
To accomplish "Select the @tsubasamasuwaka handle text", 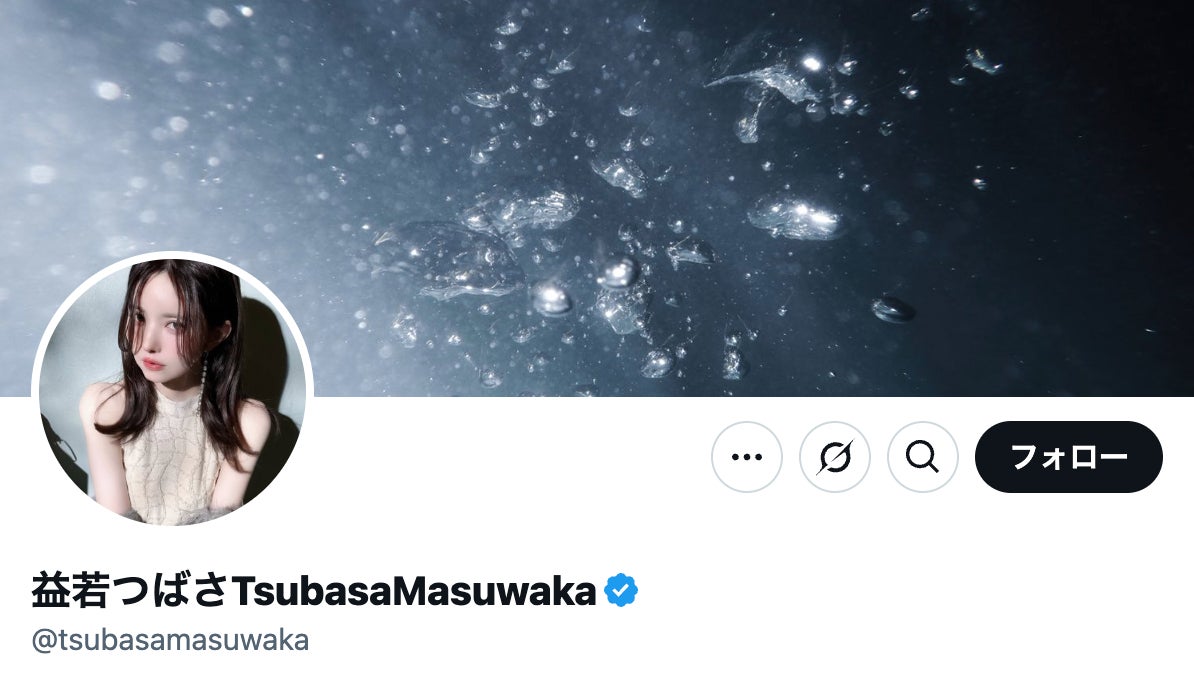I will pos(170,640).
